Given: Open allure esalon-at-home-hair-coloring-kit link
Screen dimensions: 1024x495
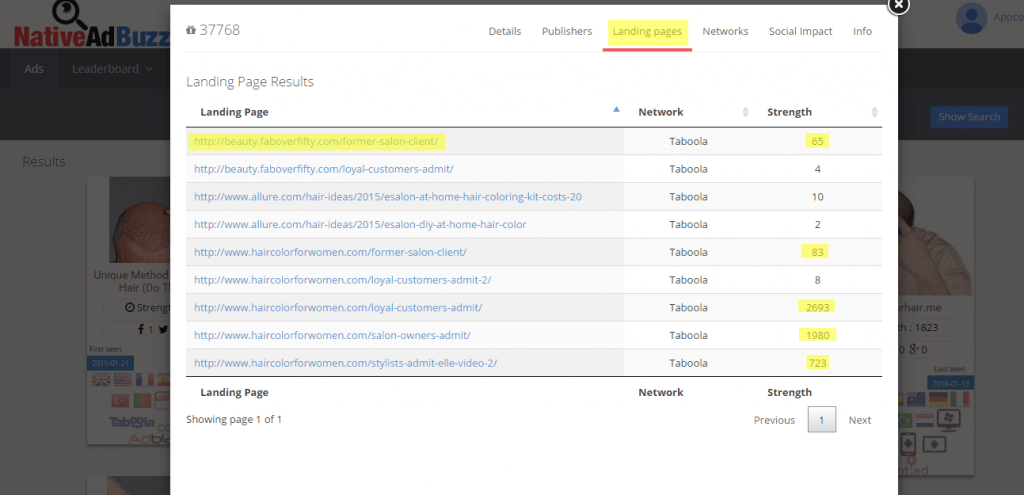Looking at the screenshot, I should (388, 197).
